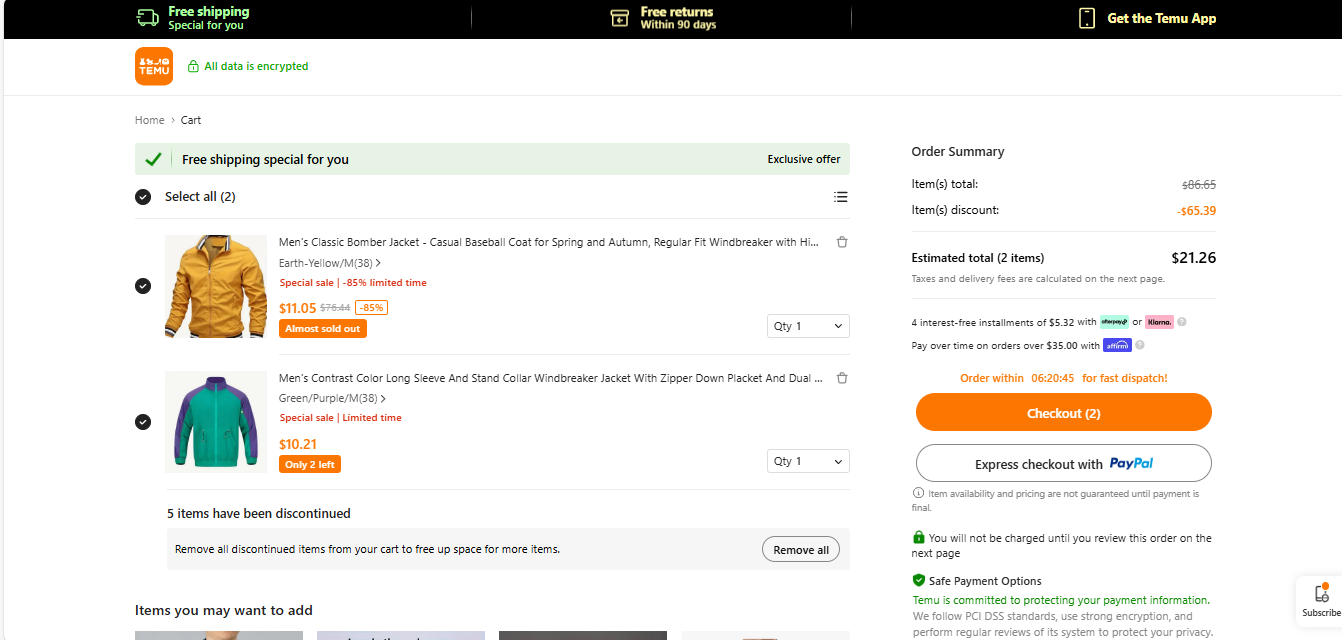1342x640 pixels.
Task: Click the Klarna info question mark icon
Action: click(1182, 322)
